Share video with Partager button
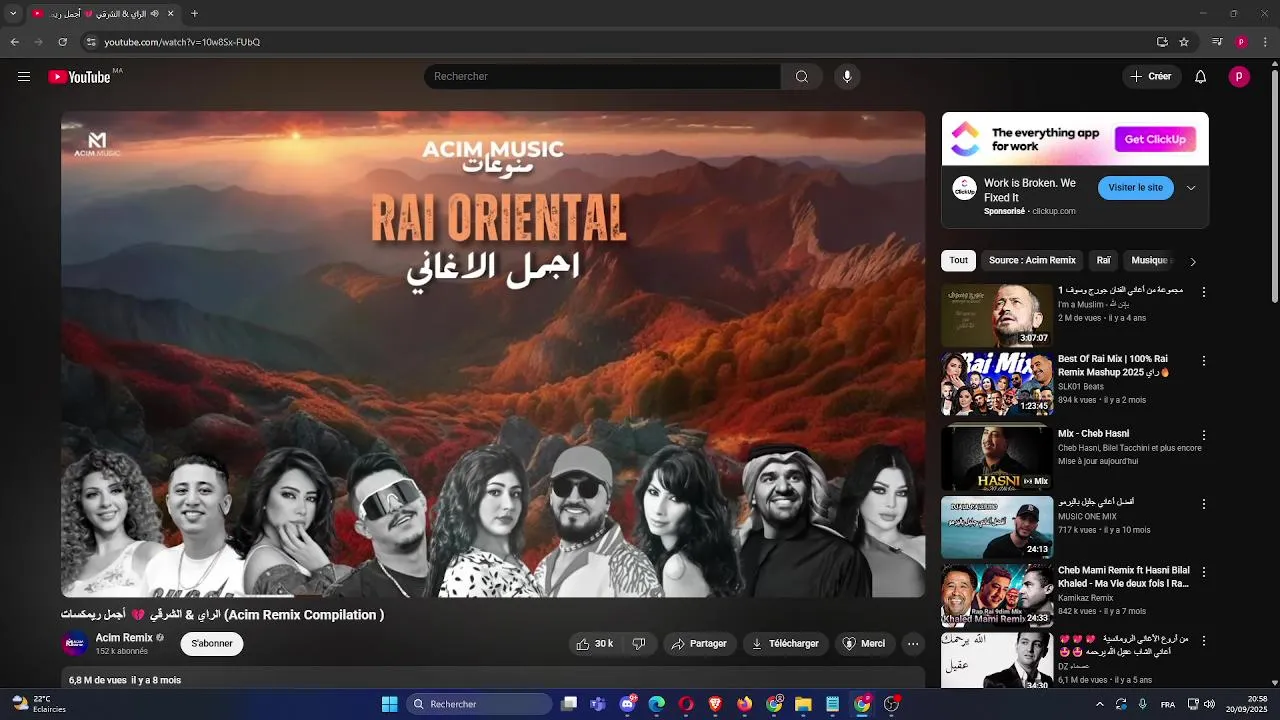Image resolution: width=1280 pixels, height=720 pixels. [x=699, y=644]
